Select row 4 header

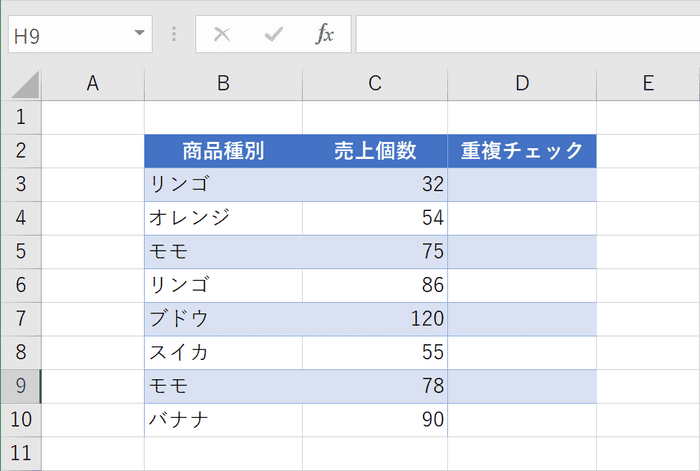(x=21, y=218)
